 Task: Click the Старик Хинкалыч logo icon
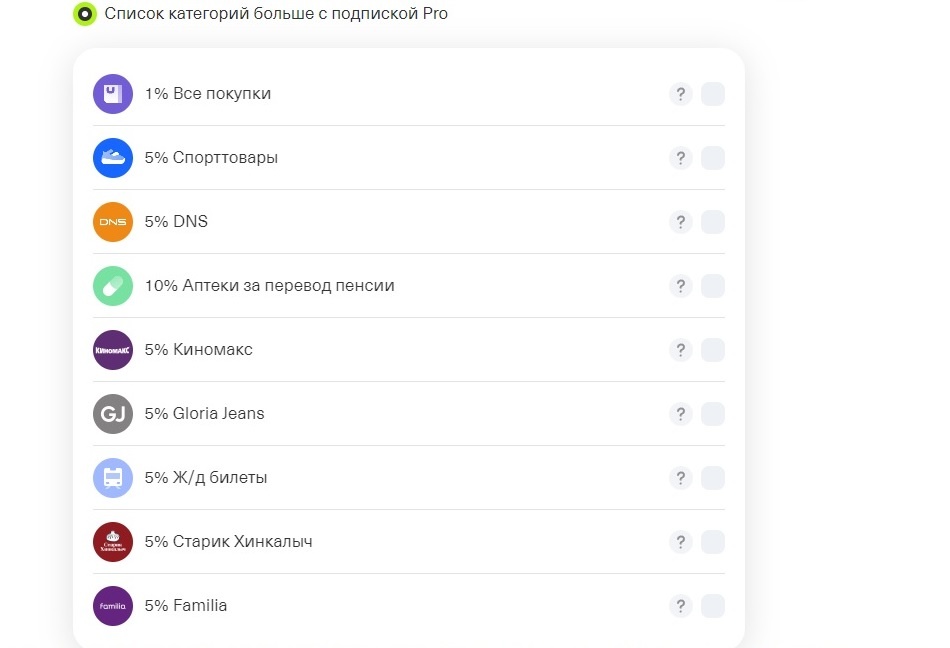(x=113, y=542)
